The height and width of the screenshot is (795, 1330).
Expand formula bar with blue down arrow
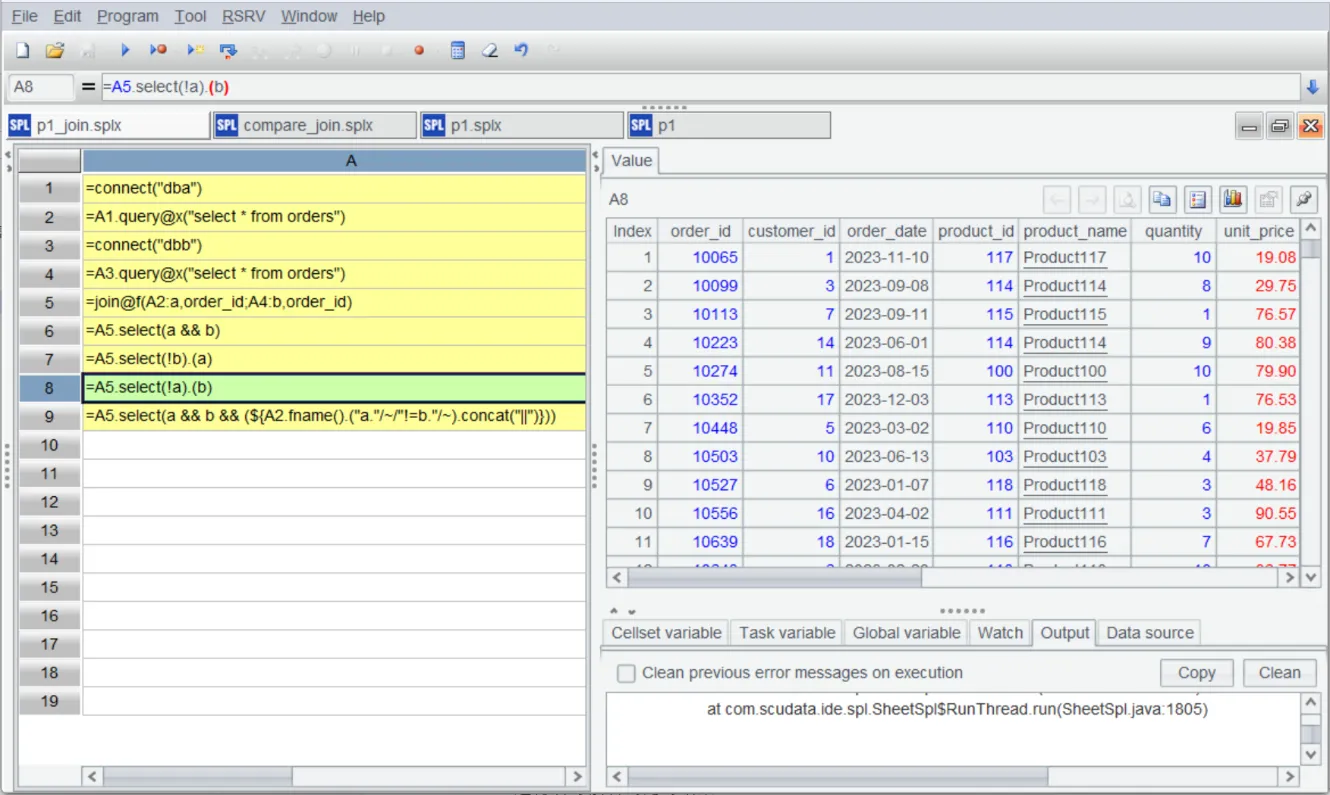pos(1313,88)
